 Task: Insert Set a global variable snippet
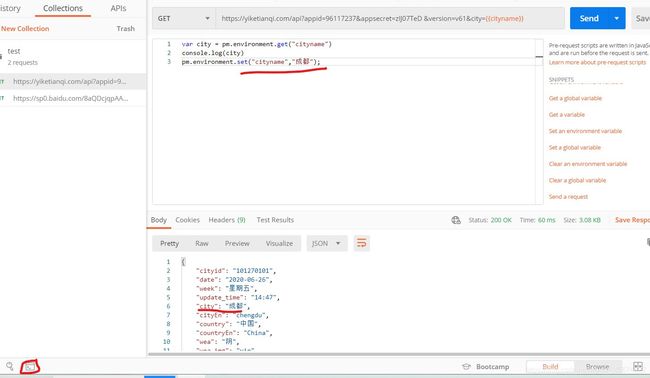pos(575,148)
